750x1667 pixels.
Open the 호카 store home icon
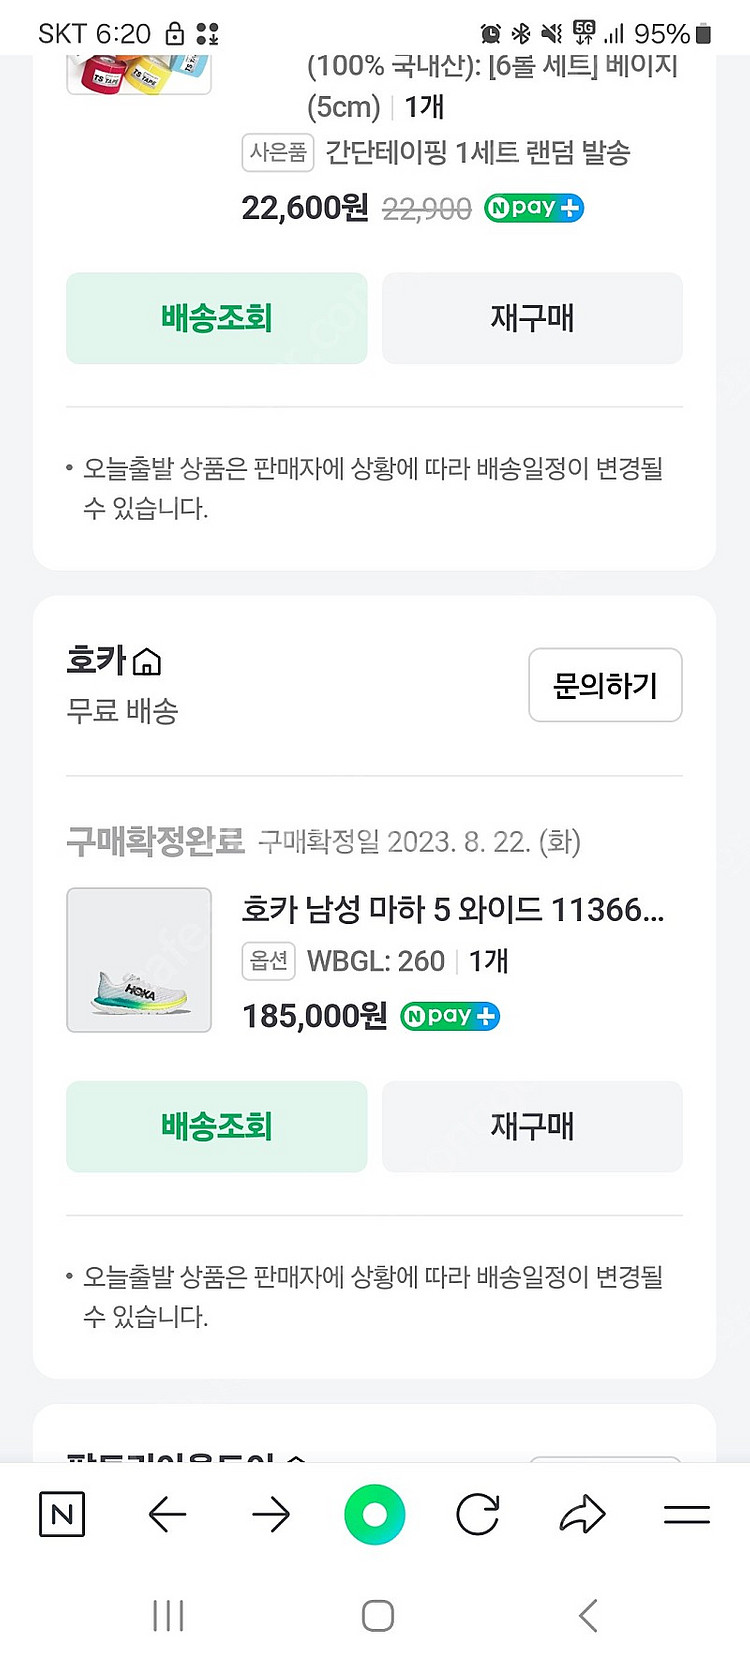point(147,662)
